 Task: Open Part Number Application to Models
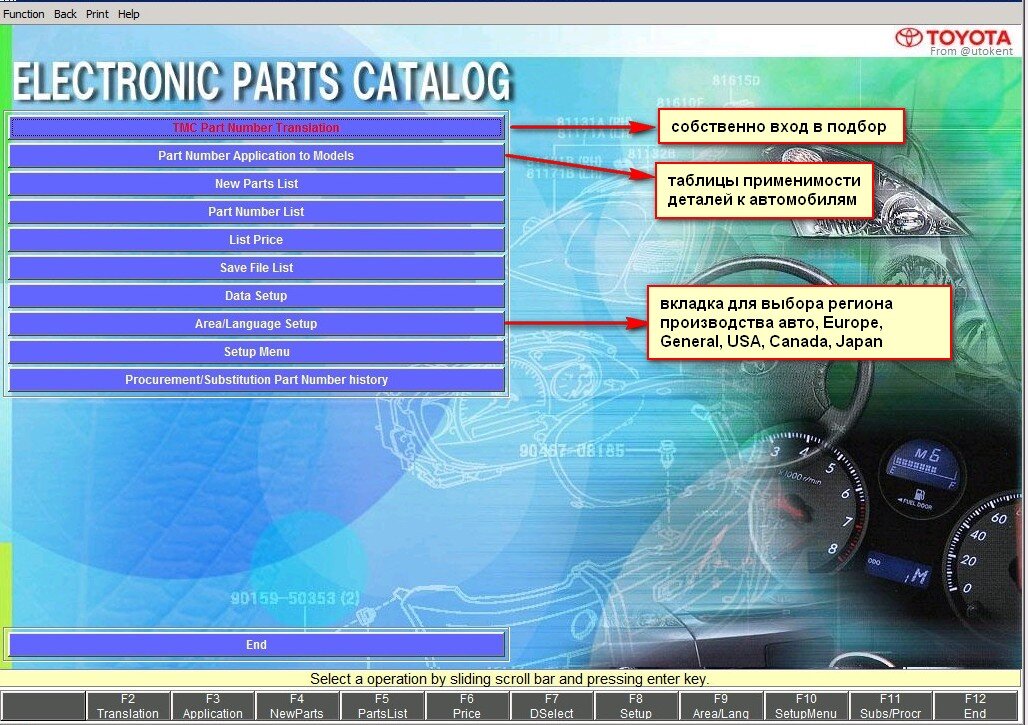pyautogui.click(x=256, y=156)
